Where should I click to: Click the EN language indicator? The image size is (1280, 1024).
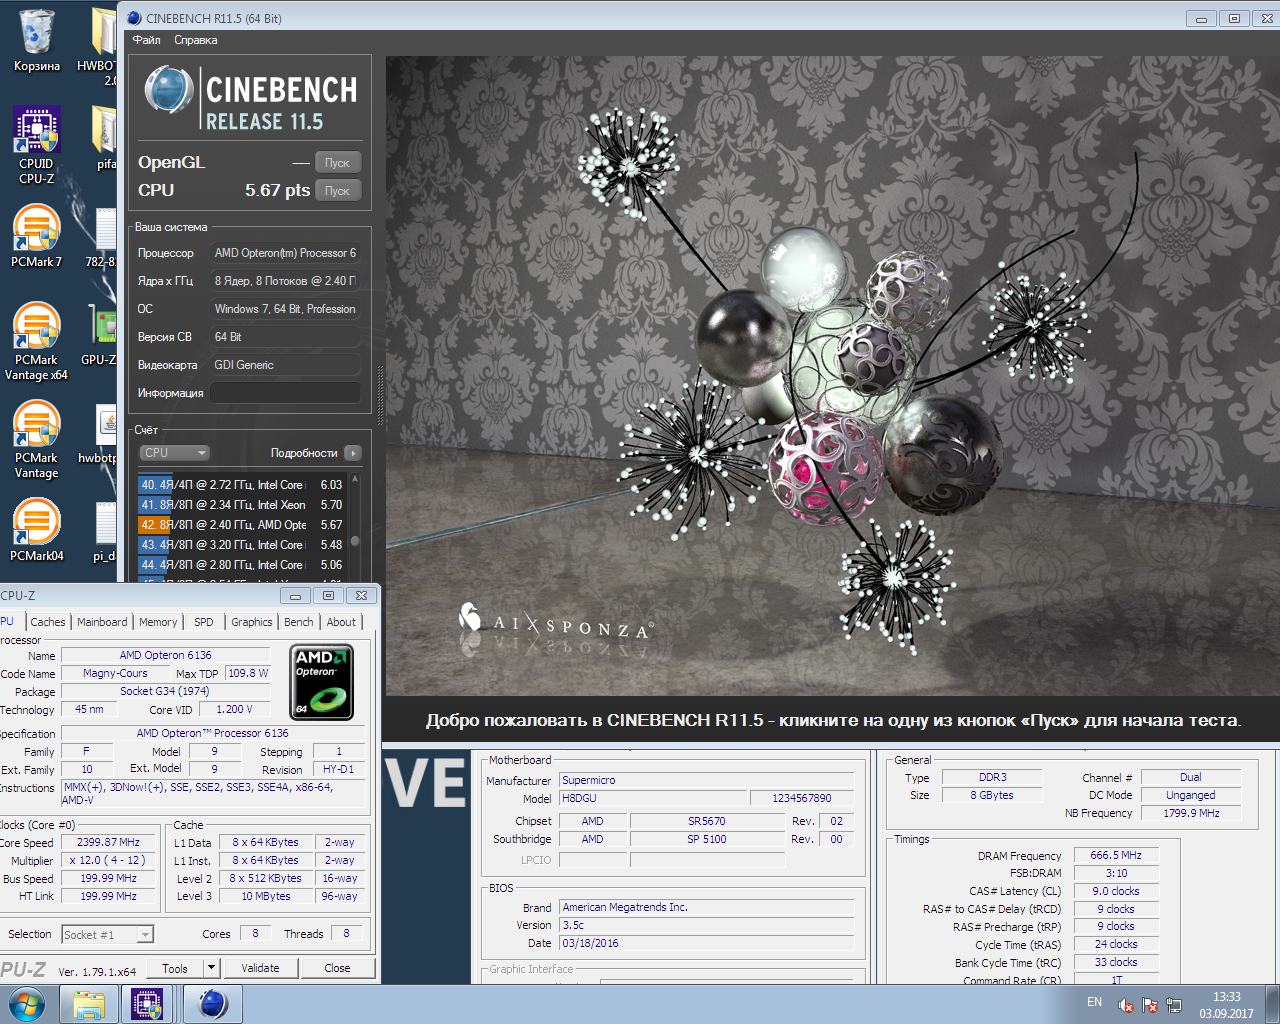point(1094,1002)
